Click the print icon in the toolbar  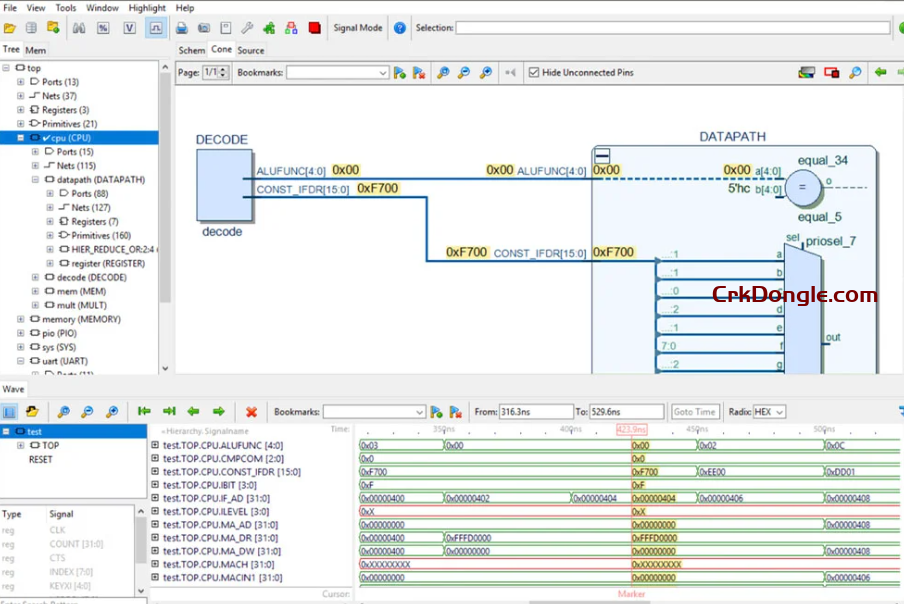(184, 28)
